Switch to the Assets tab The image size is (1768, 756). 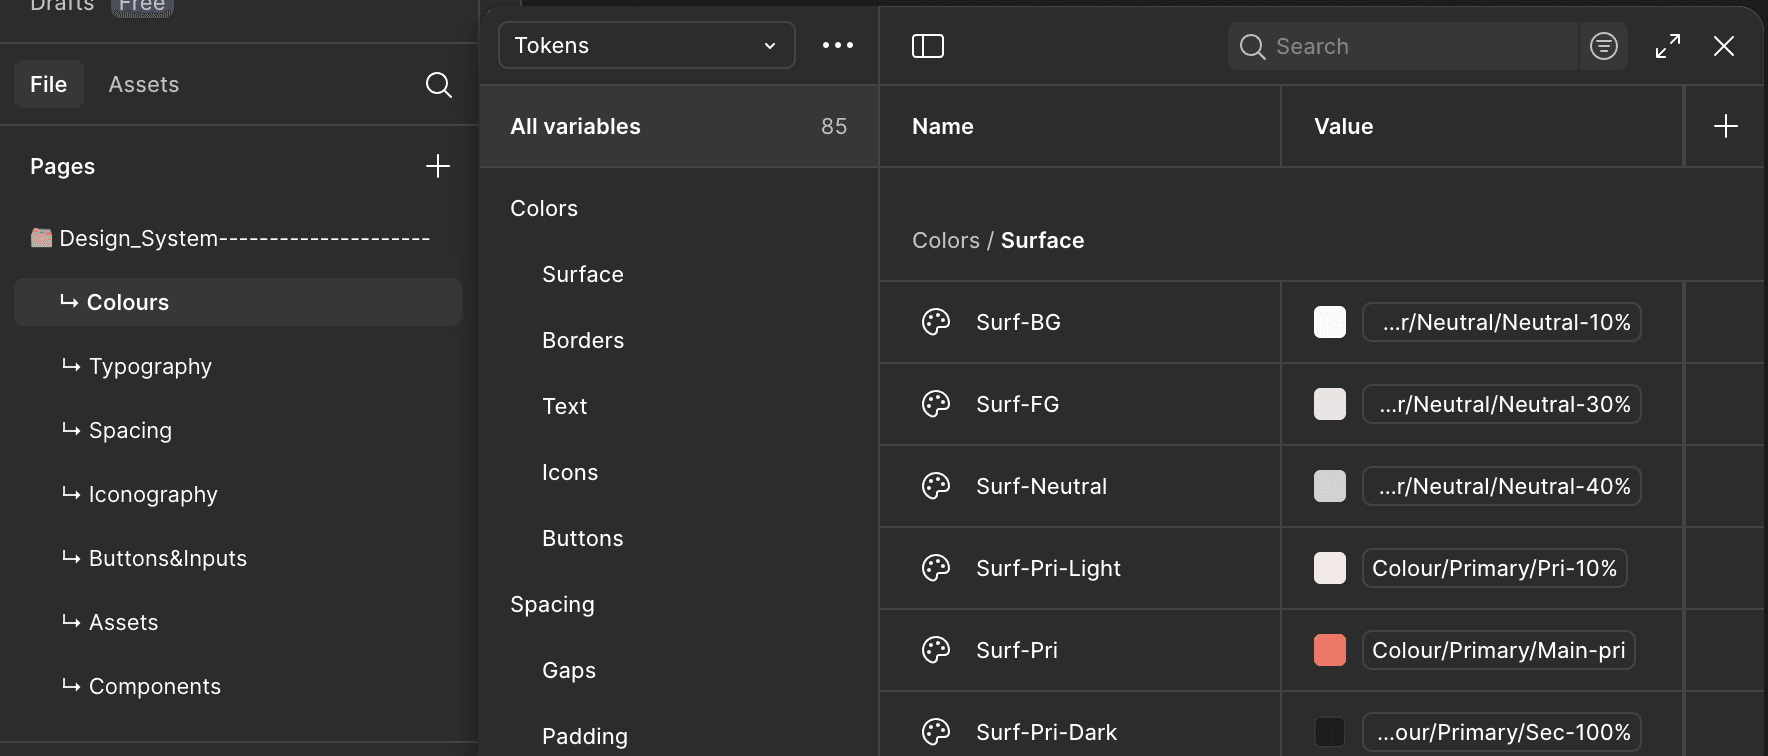tap(144, 85)
